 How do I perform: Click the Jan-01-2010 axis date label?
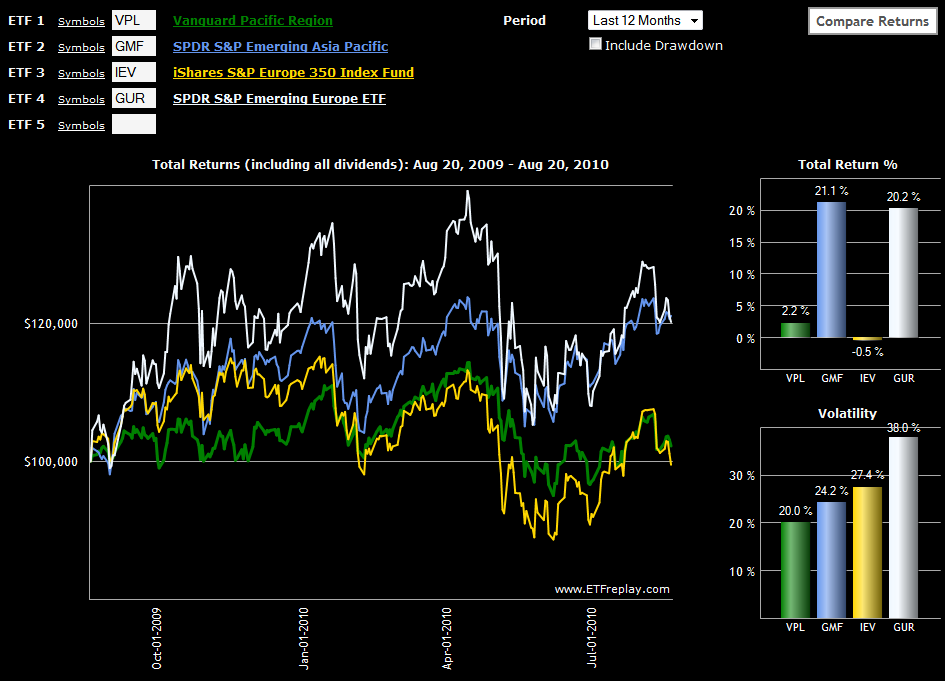click(x=304, y=639)
